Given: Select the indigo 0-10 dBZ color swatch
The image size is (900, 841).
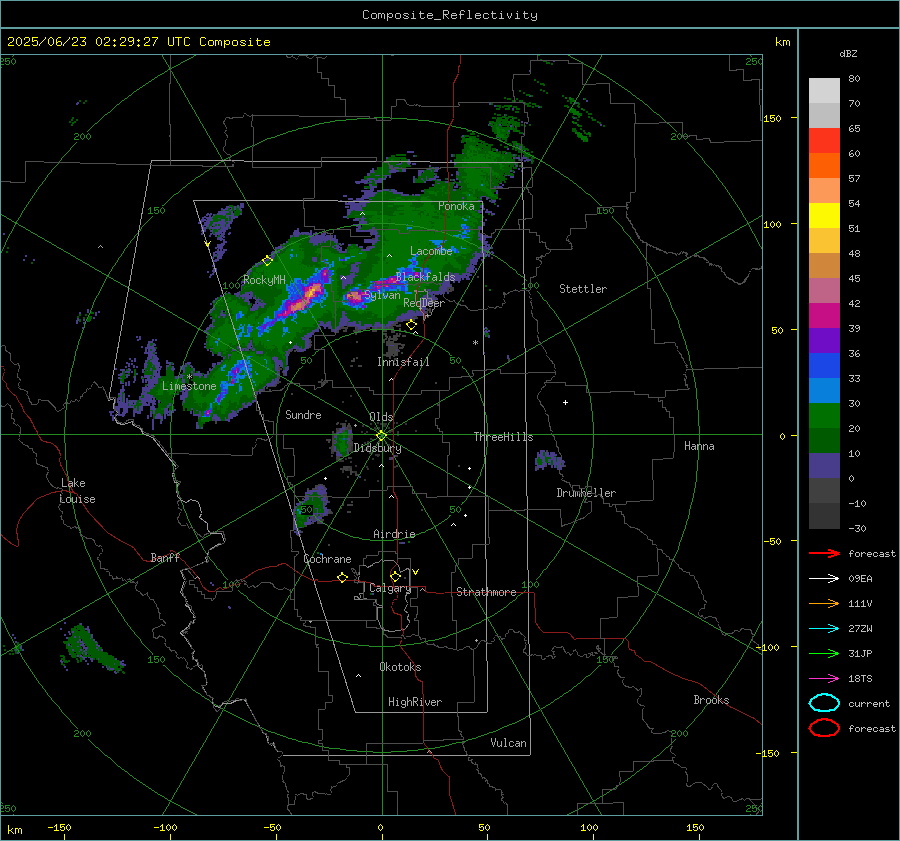Looking at the screenshot, I should (824, 466).
